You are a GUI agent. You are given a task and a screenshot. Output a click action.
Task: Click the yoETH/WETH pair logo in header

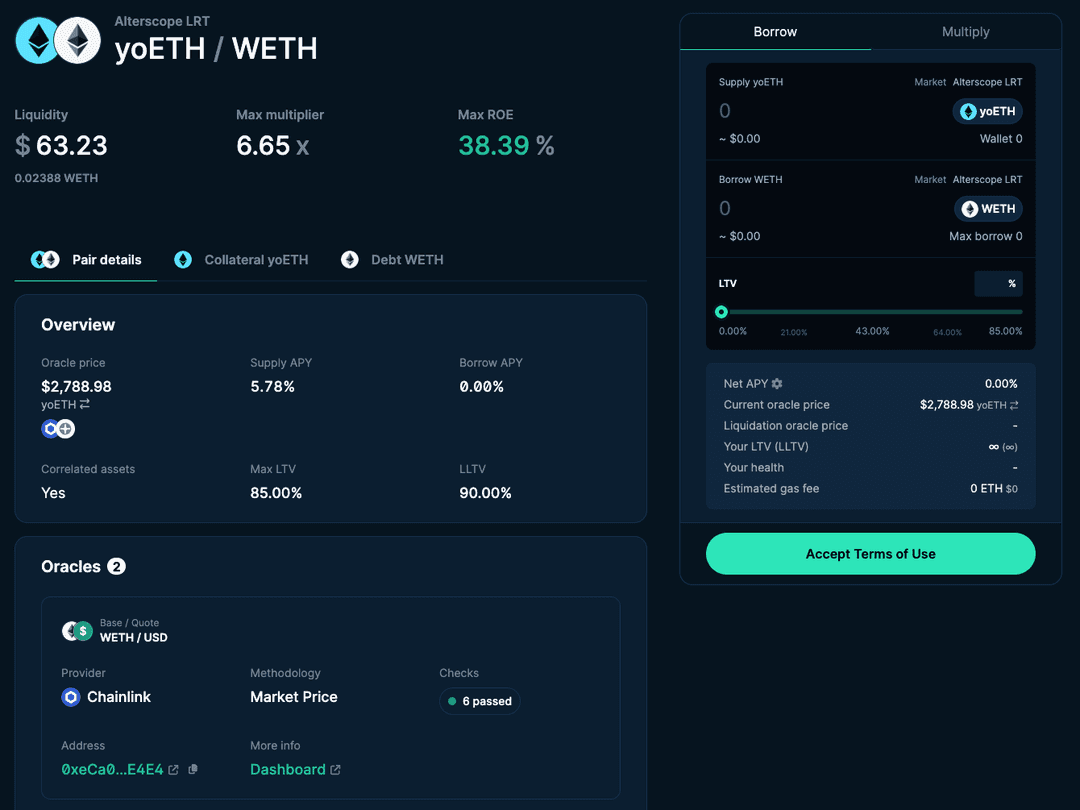pyautogui.click(x=57, y=42)
